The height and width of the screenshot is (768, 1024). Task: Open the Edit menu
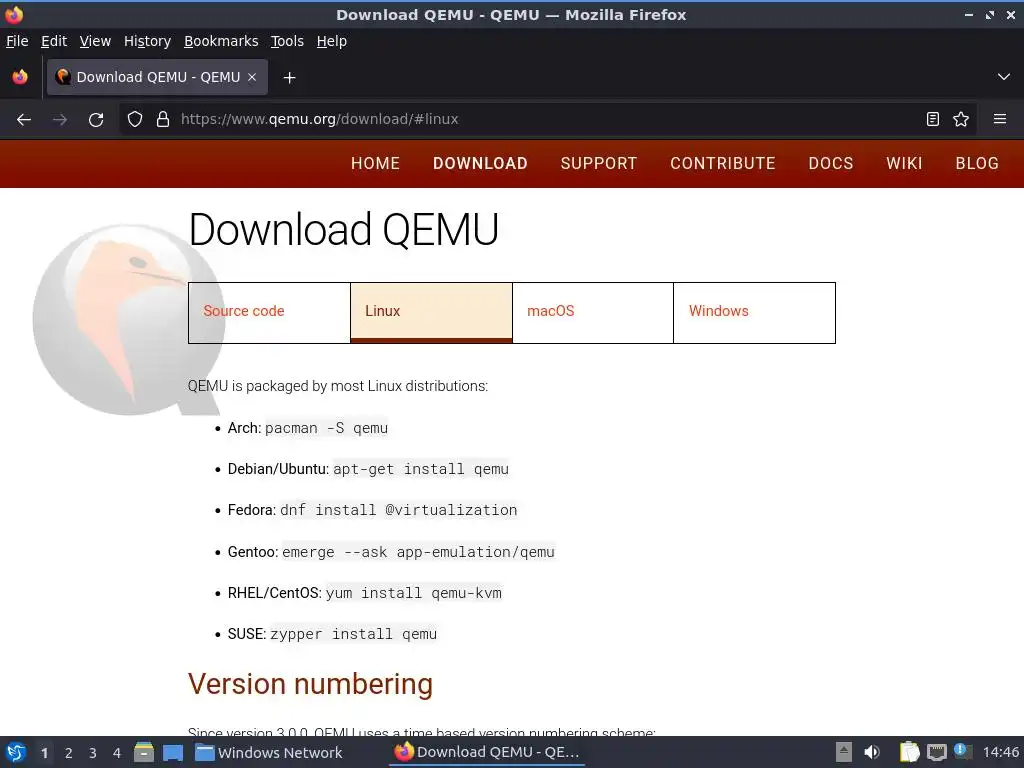tap(54, 41)
